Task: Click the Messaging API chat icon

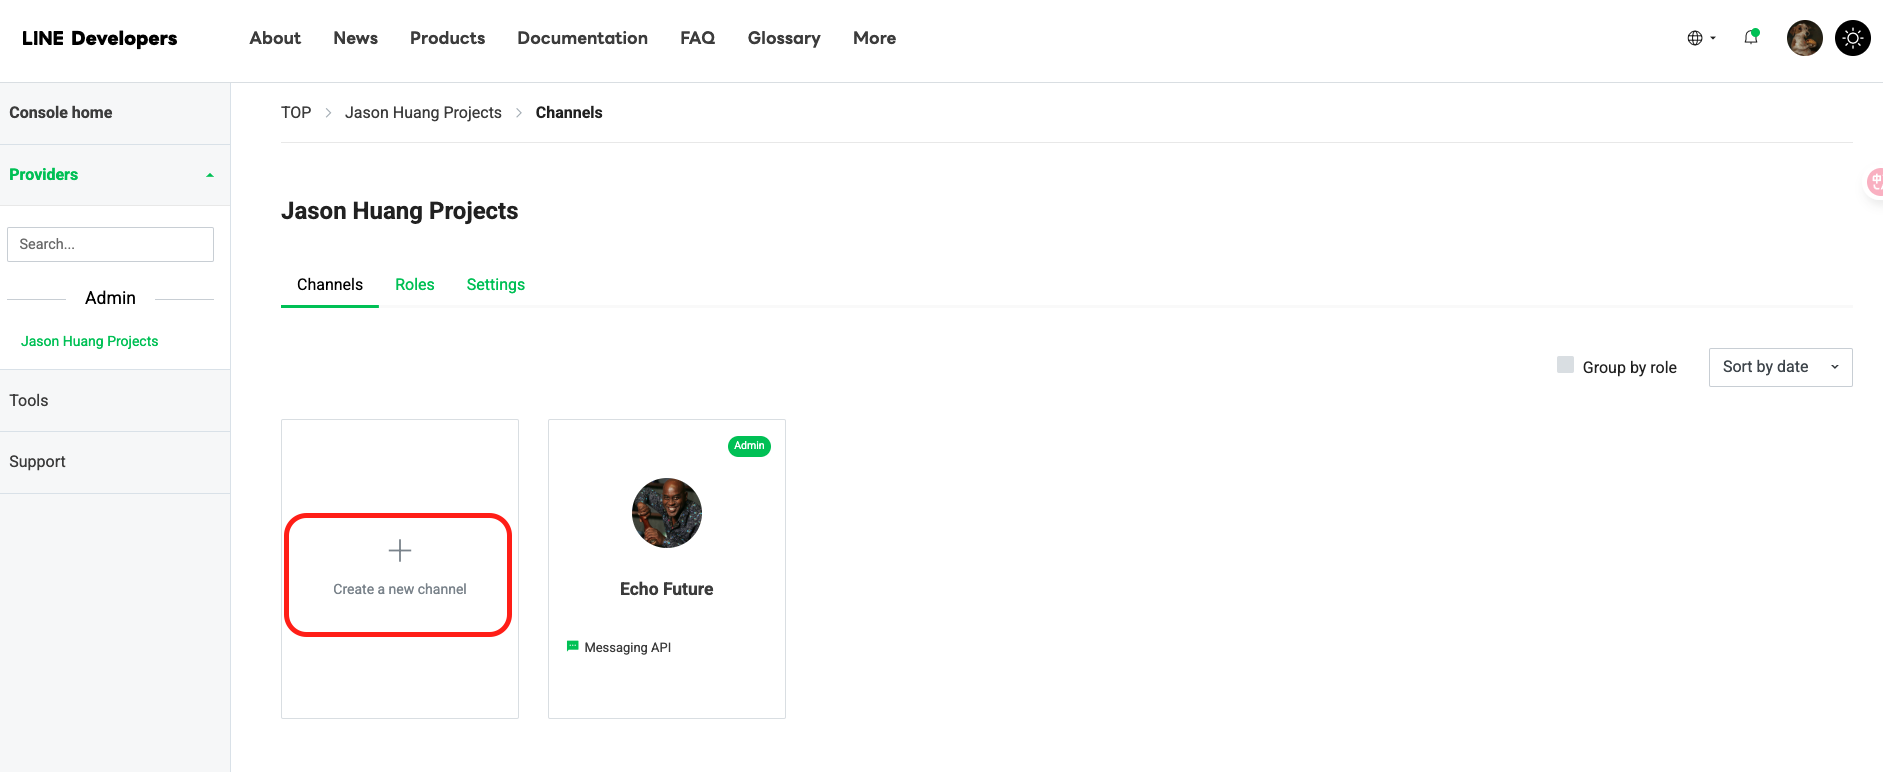Action: click(x=573, y=646)
